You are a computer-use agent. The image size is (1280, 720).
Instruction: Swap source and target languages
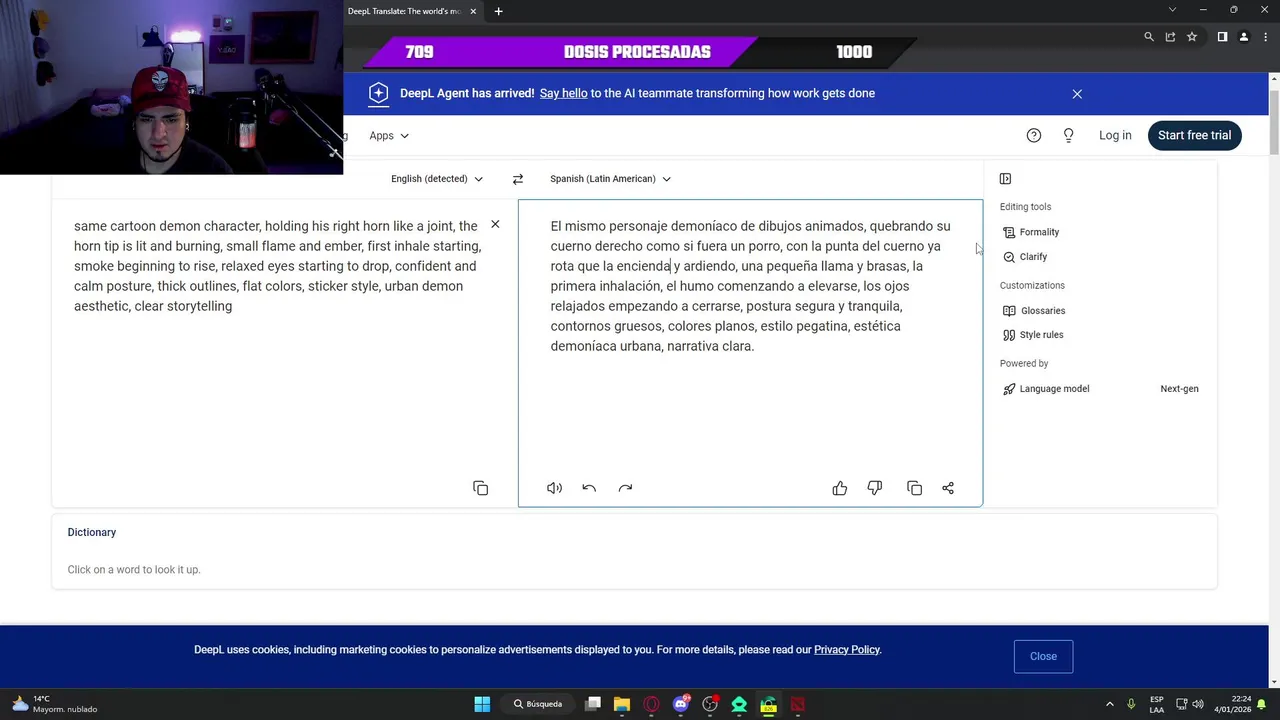[517, 179]
